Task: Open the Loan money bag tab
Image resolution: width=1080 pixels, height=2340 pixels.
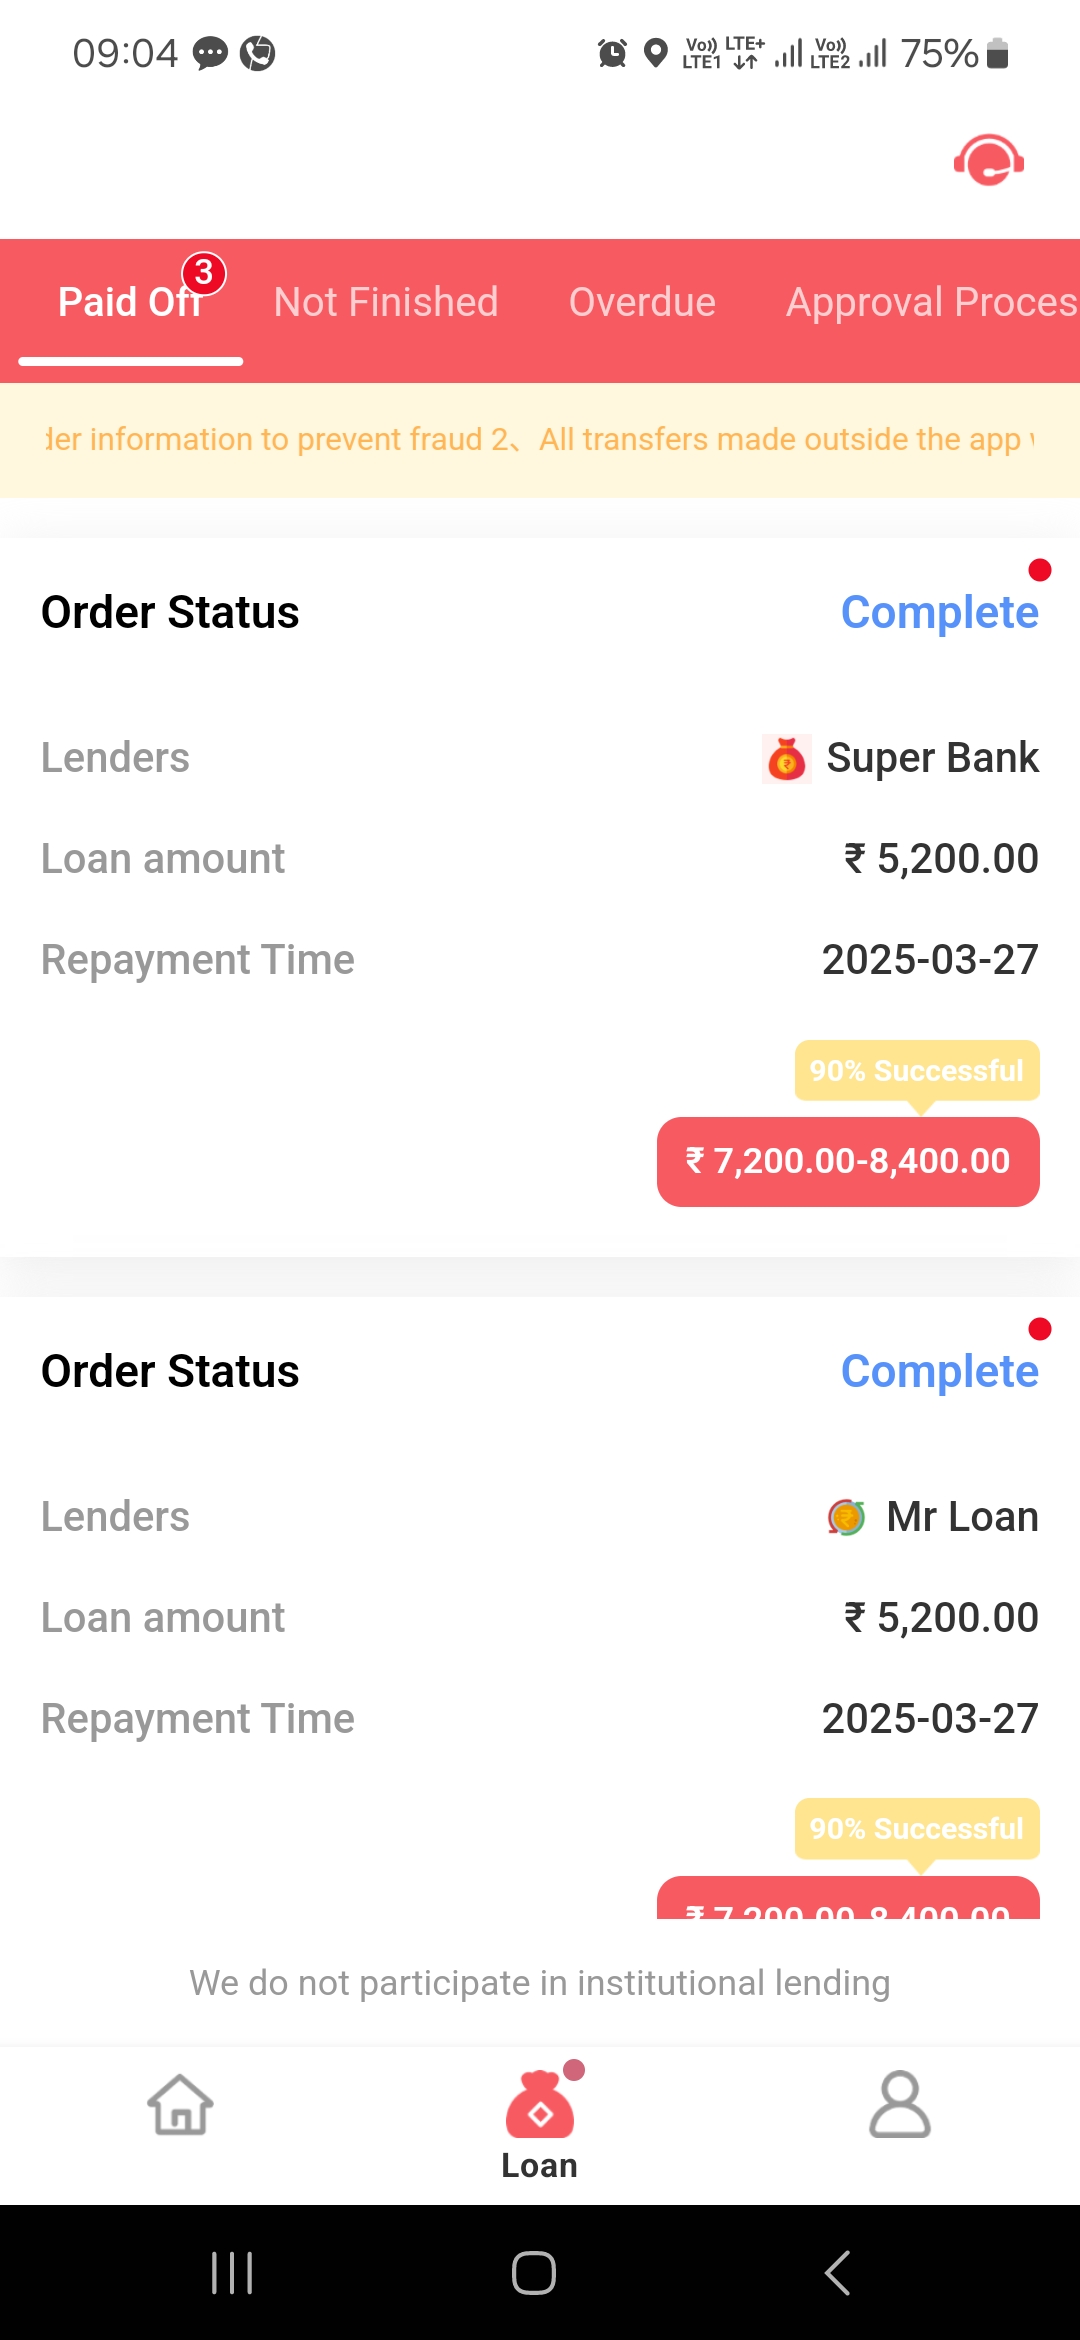Action: pos(540,2122)
